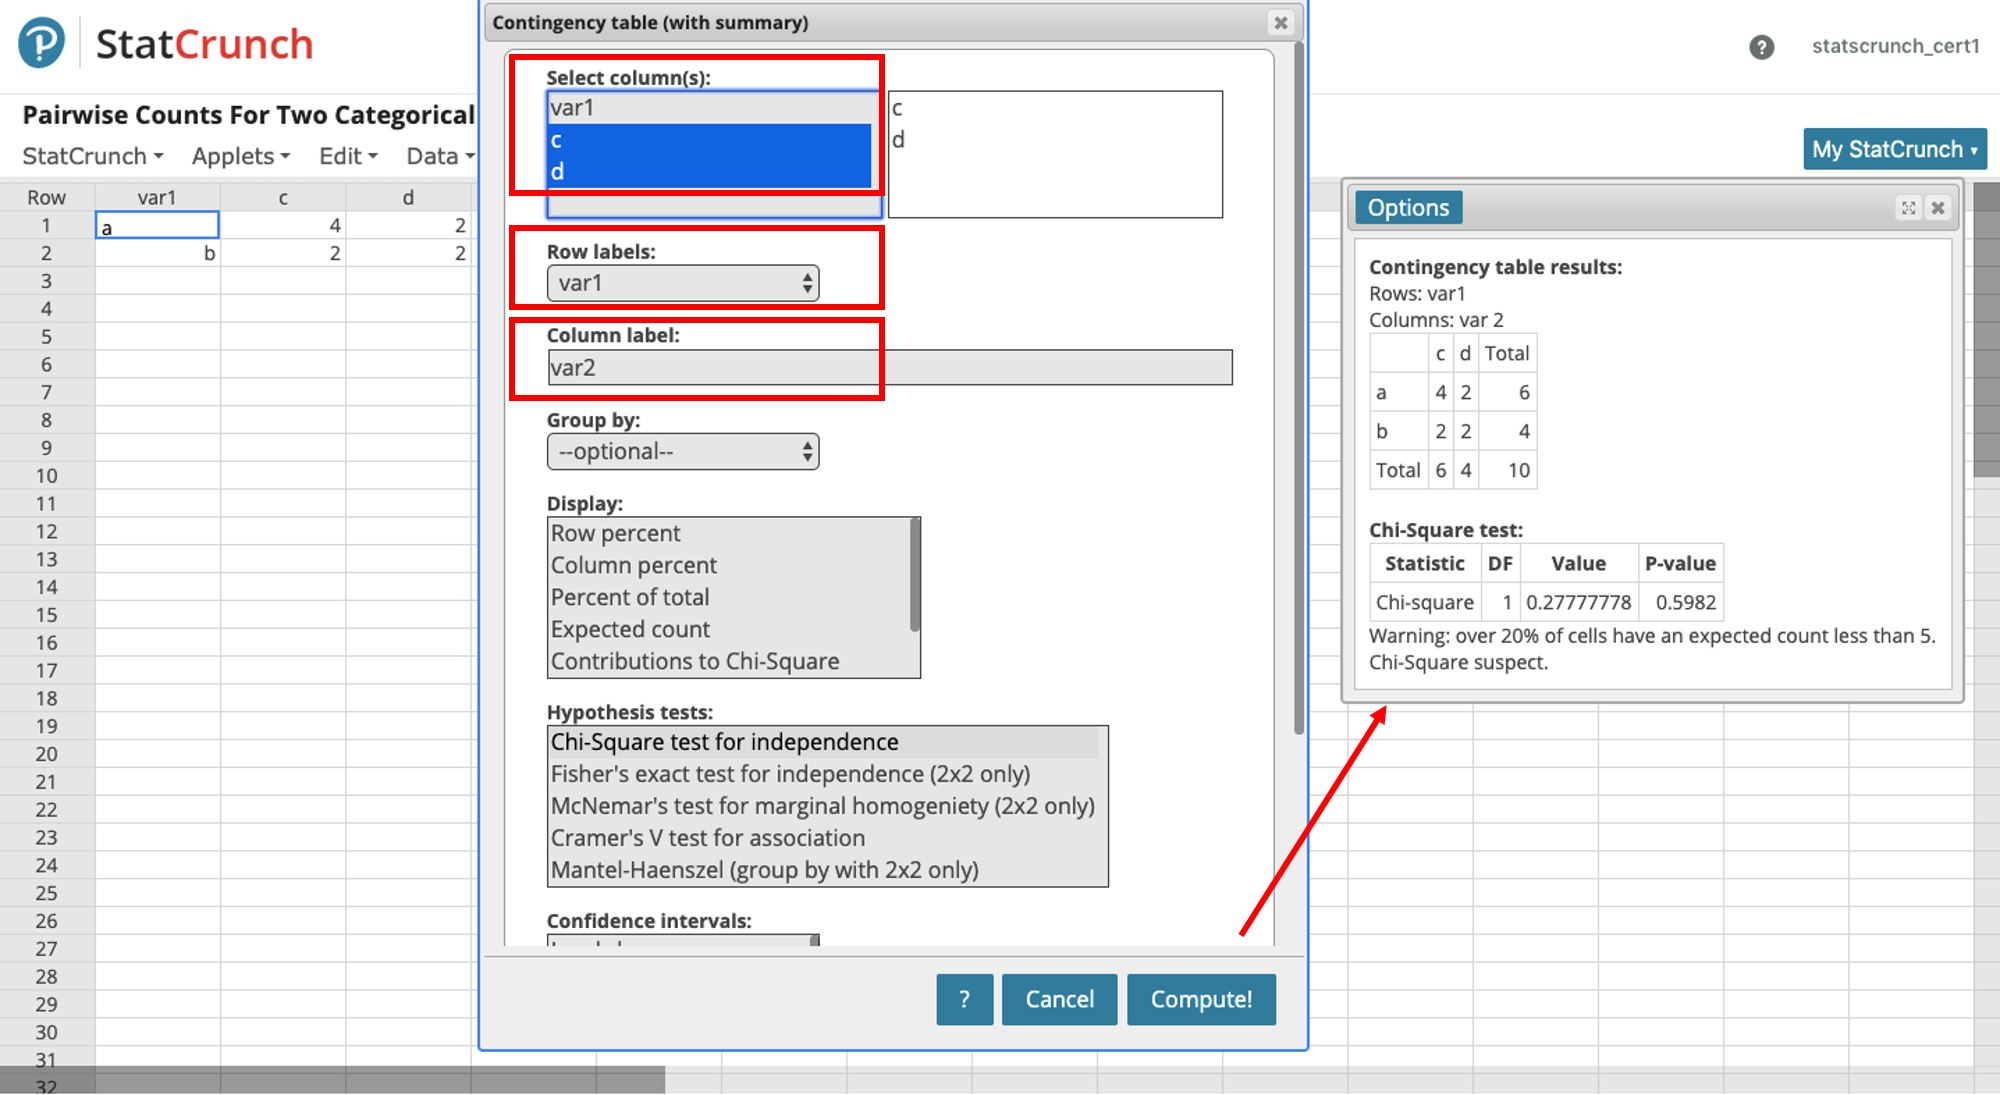
Task: Open the StatCrunch menu
Action: [90, 156]
